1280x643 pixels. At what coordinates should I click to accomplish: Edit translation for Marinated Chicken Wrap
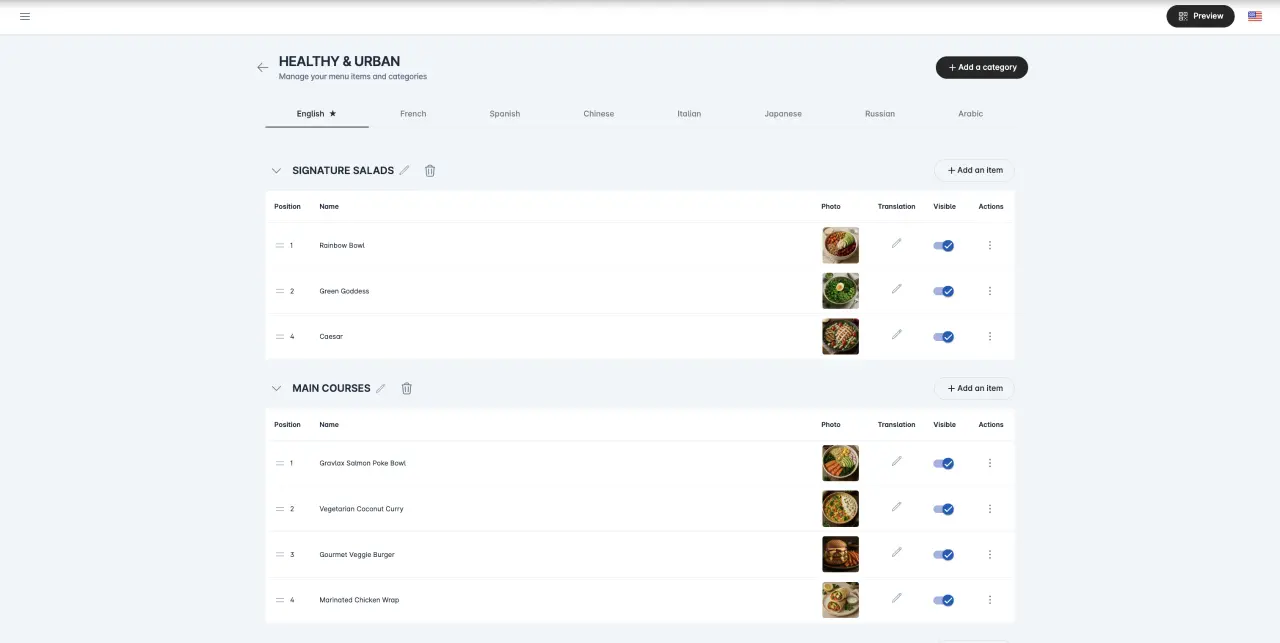click(x=896, y=598)
